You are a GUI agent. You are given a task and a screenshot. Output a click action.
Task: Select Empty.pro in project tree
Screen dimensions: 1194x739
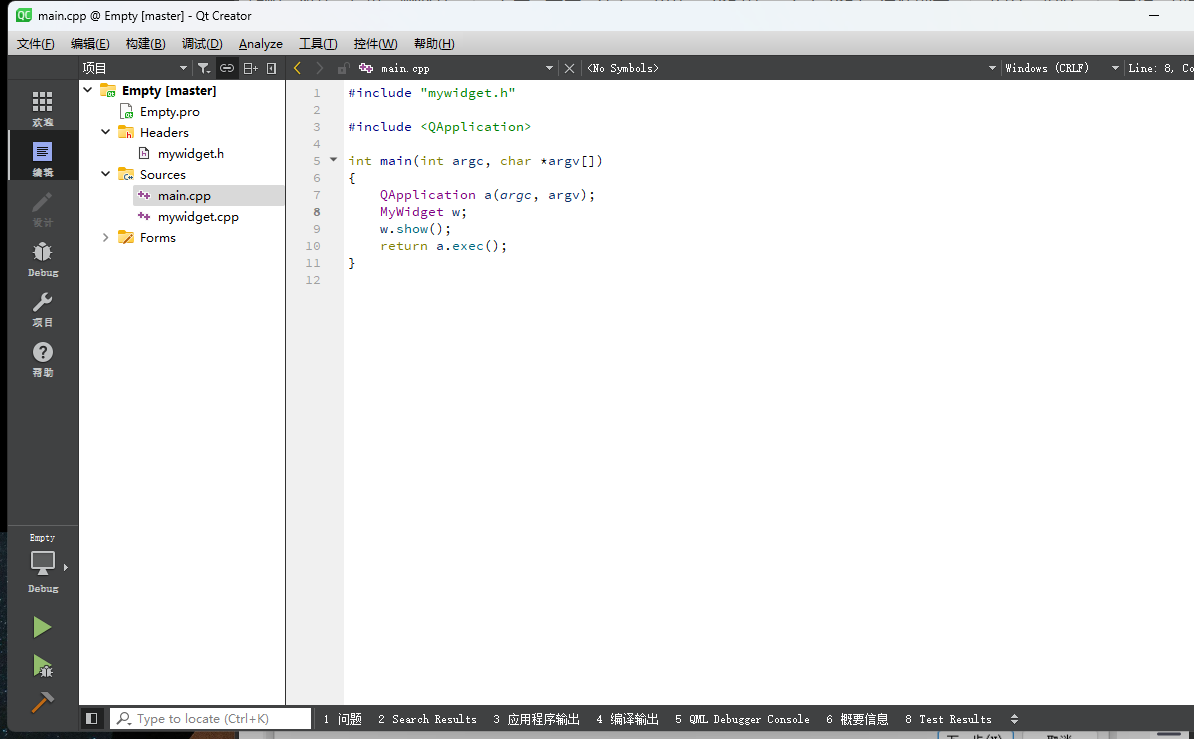point(169,111)
